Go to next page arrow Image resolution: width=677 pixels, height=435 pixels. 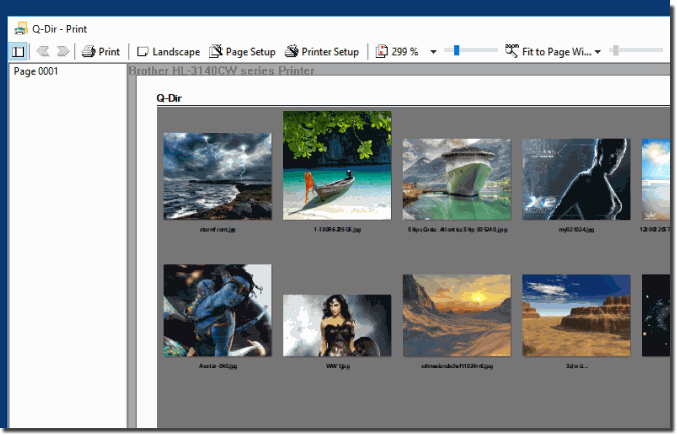(63, 51)
